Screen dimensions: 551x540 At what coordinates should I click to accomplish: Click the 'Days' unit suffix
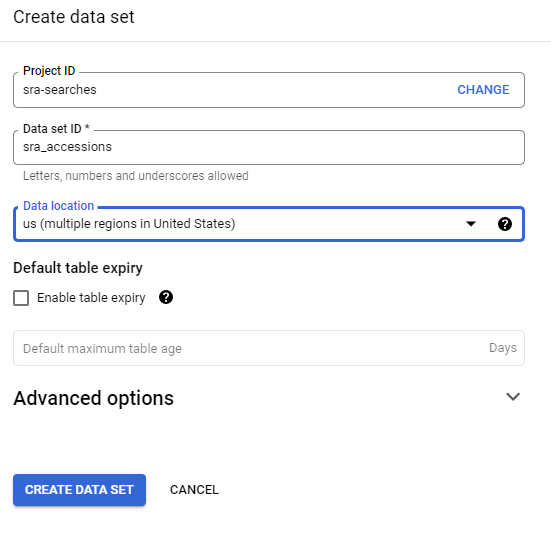[503, 348]
